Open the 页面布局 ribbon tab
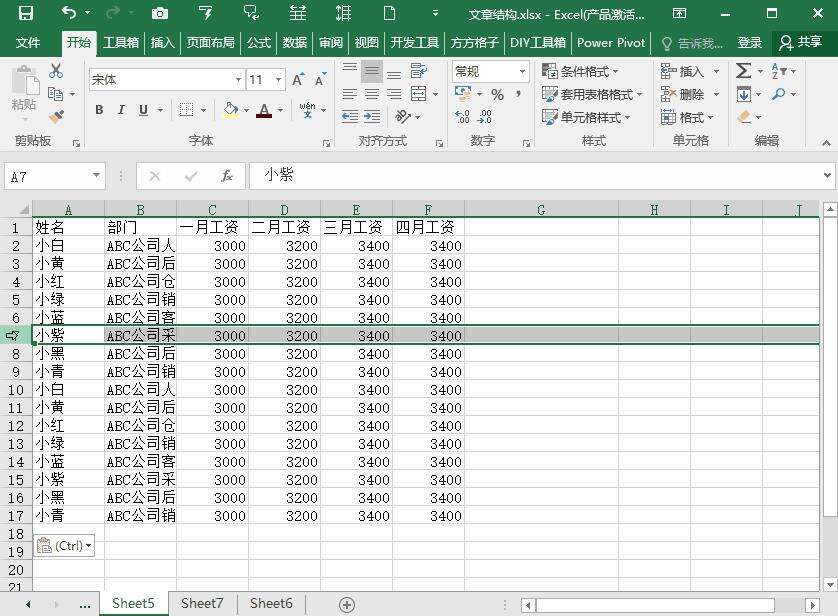The image size is (838, 616). point(210,43)
